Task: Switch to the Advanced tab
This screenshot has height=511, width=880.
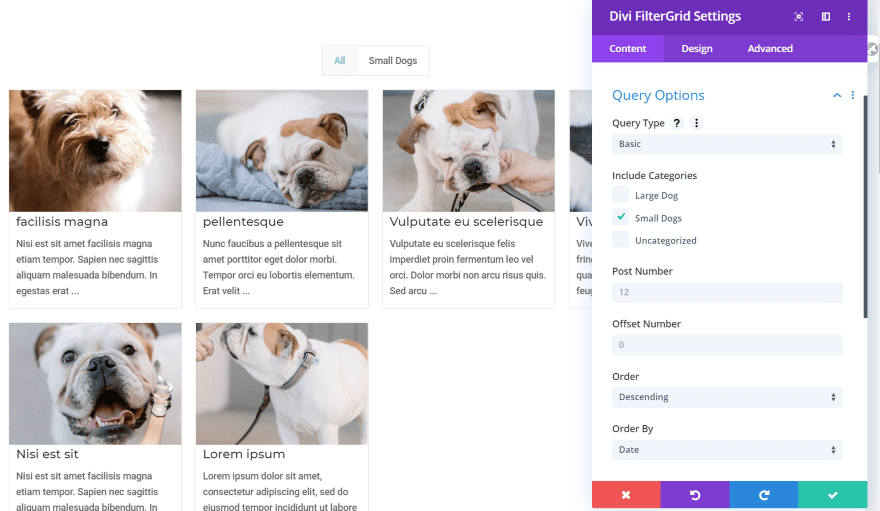Action: coord(770,49)
